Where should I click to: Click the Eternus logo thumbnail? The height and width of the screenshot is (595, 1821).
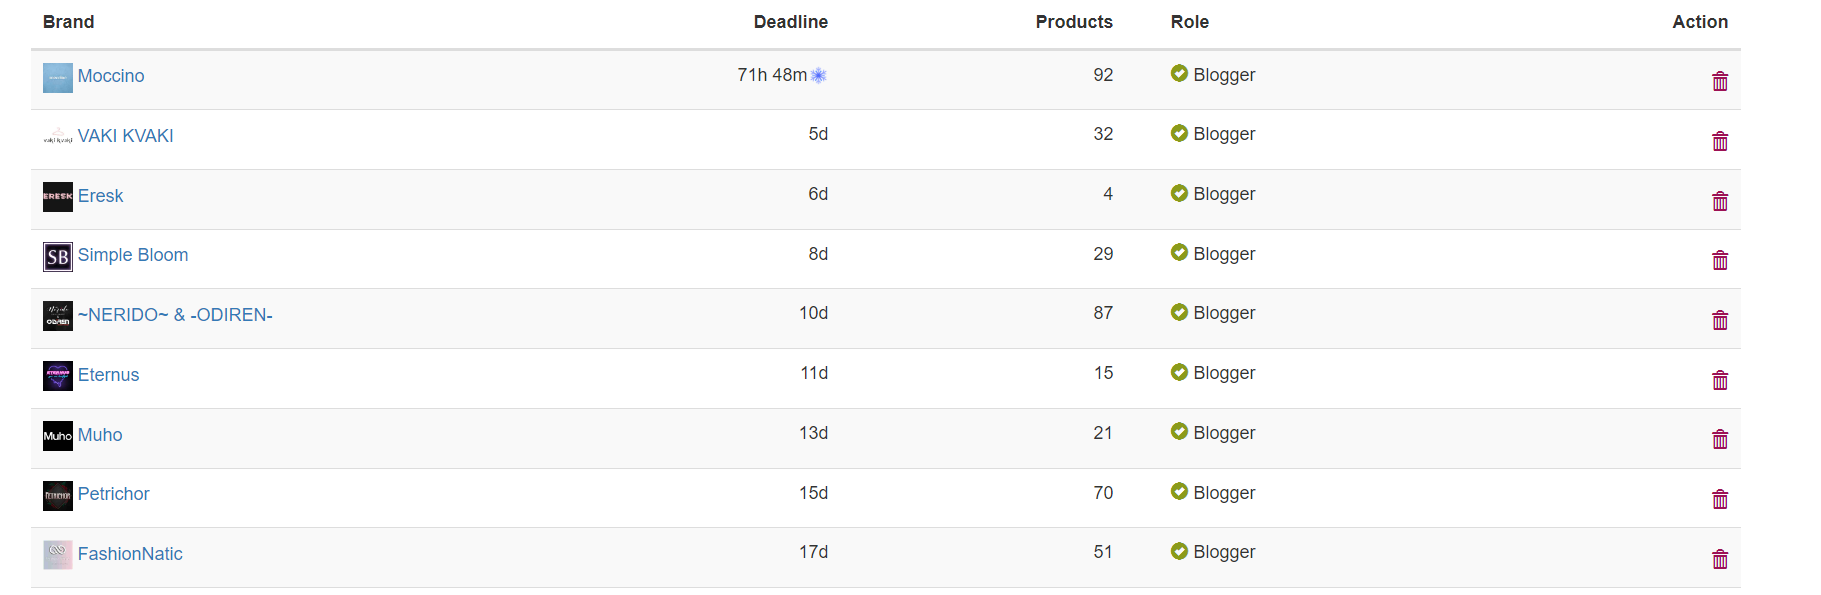tap(58, 376)
